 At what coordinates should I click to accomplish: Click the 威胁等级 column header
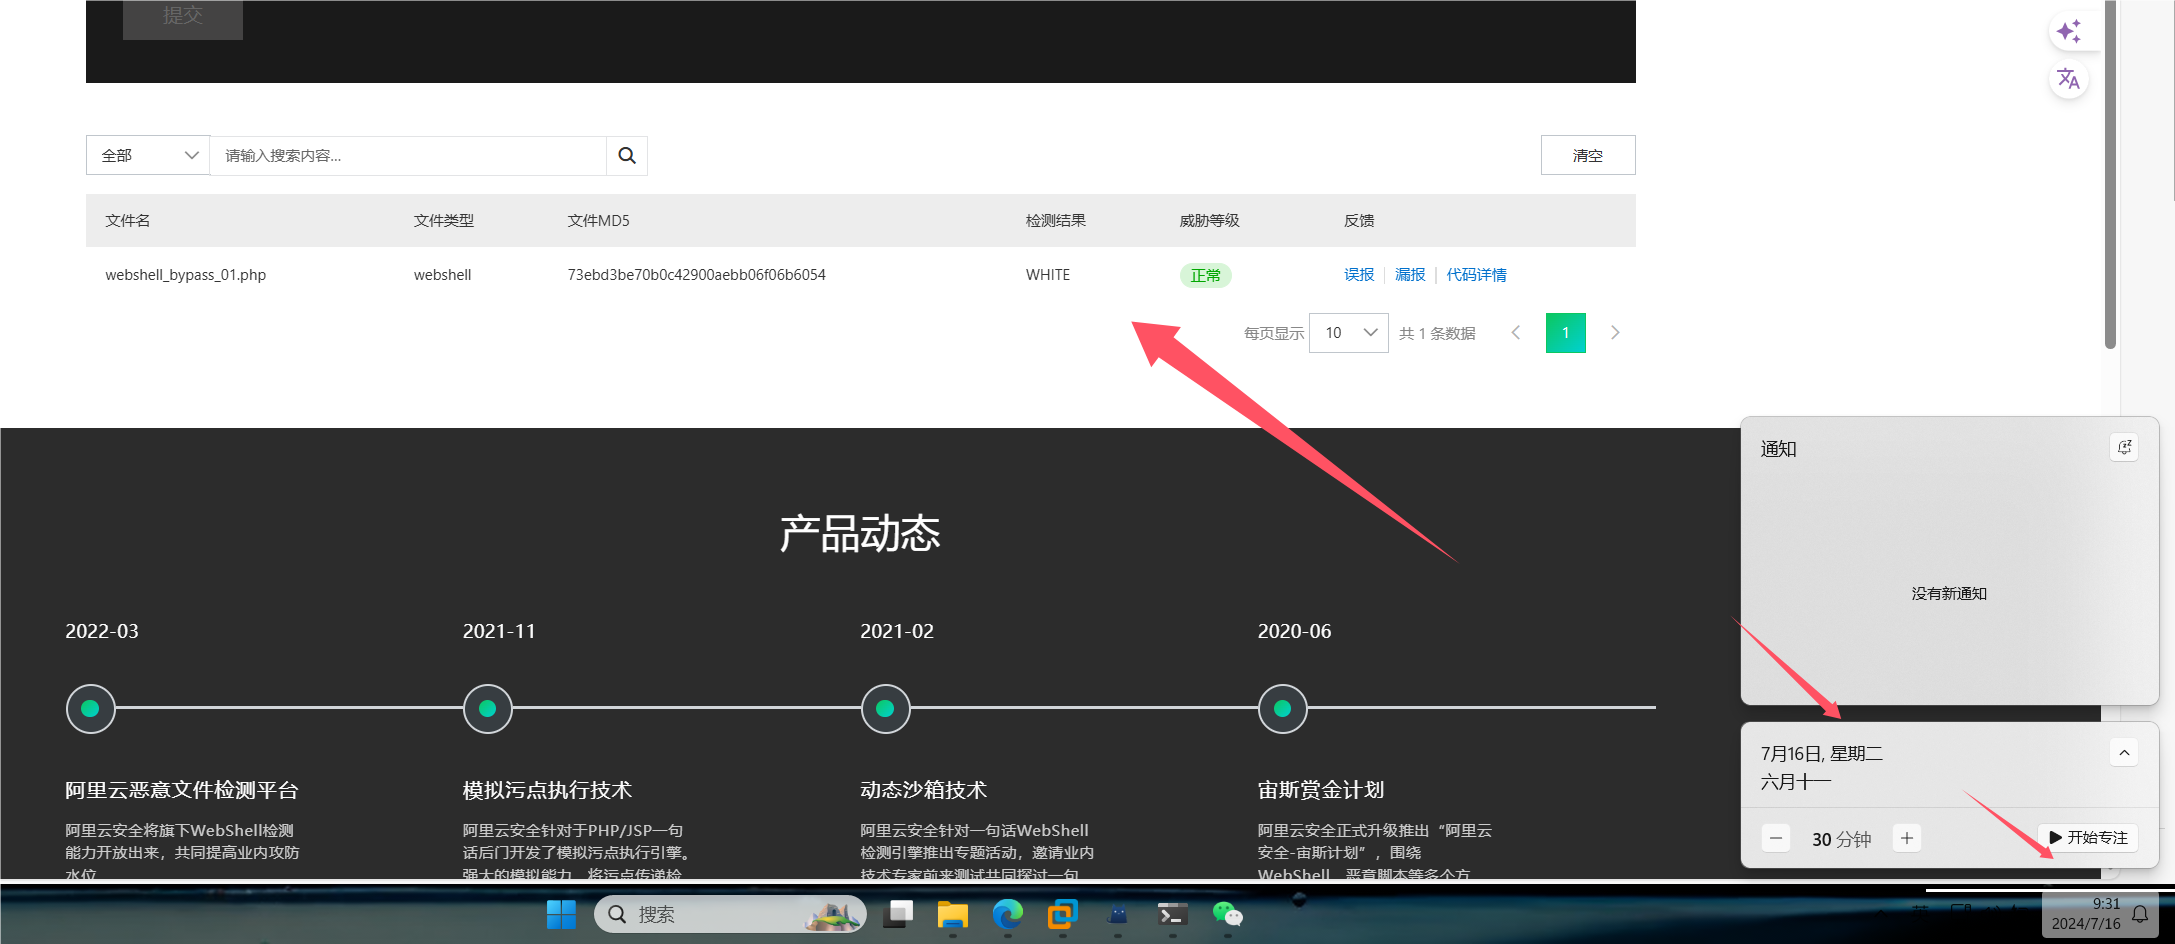[x=1210, y=221]
